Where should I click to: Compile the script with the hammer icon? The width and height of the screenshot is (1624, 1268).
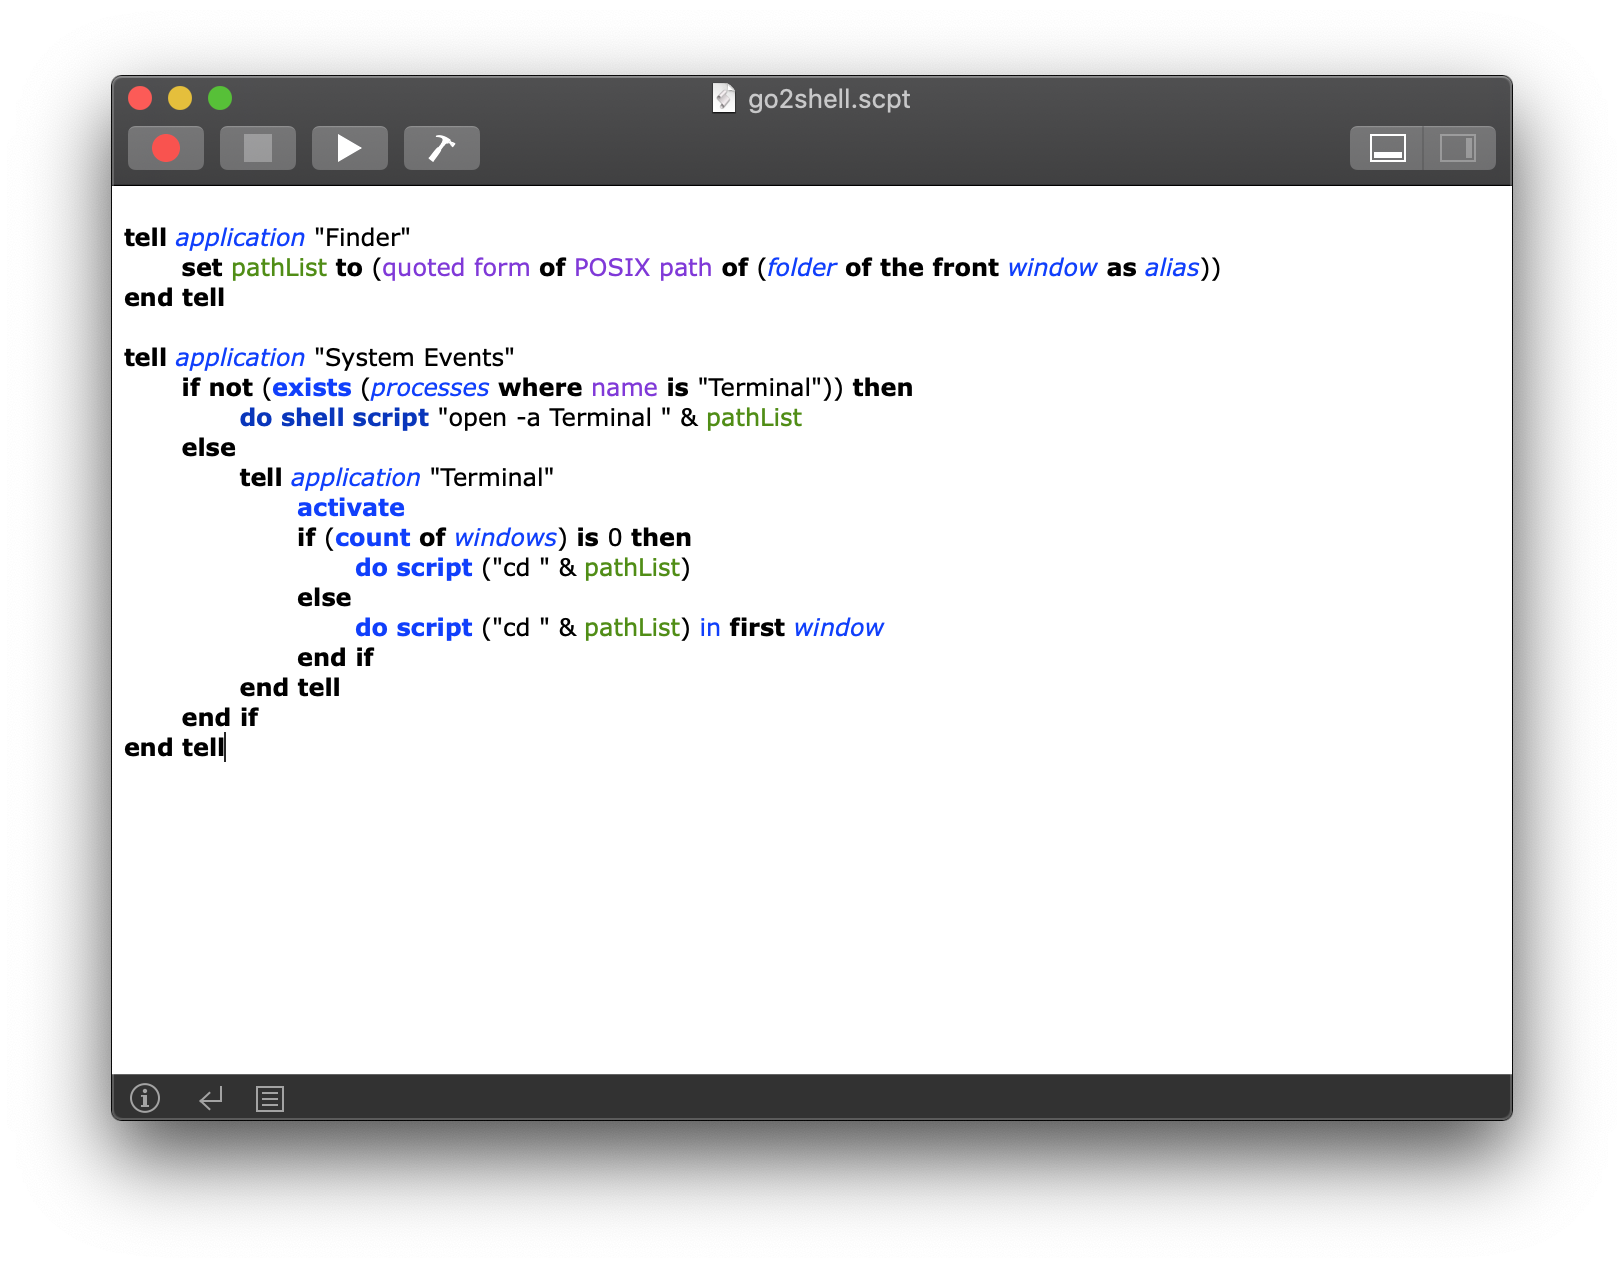[441, 147]
